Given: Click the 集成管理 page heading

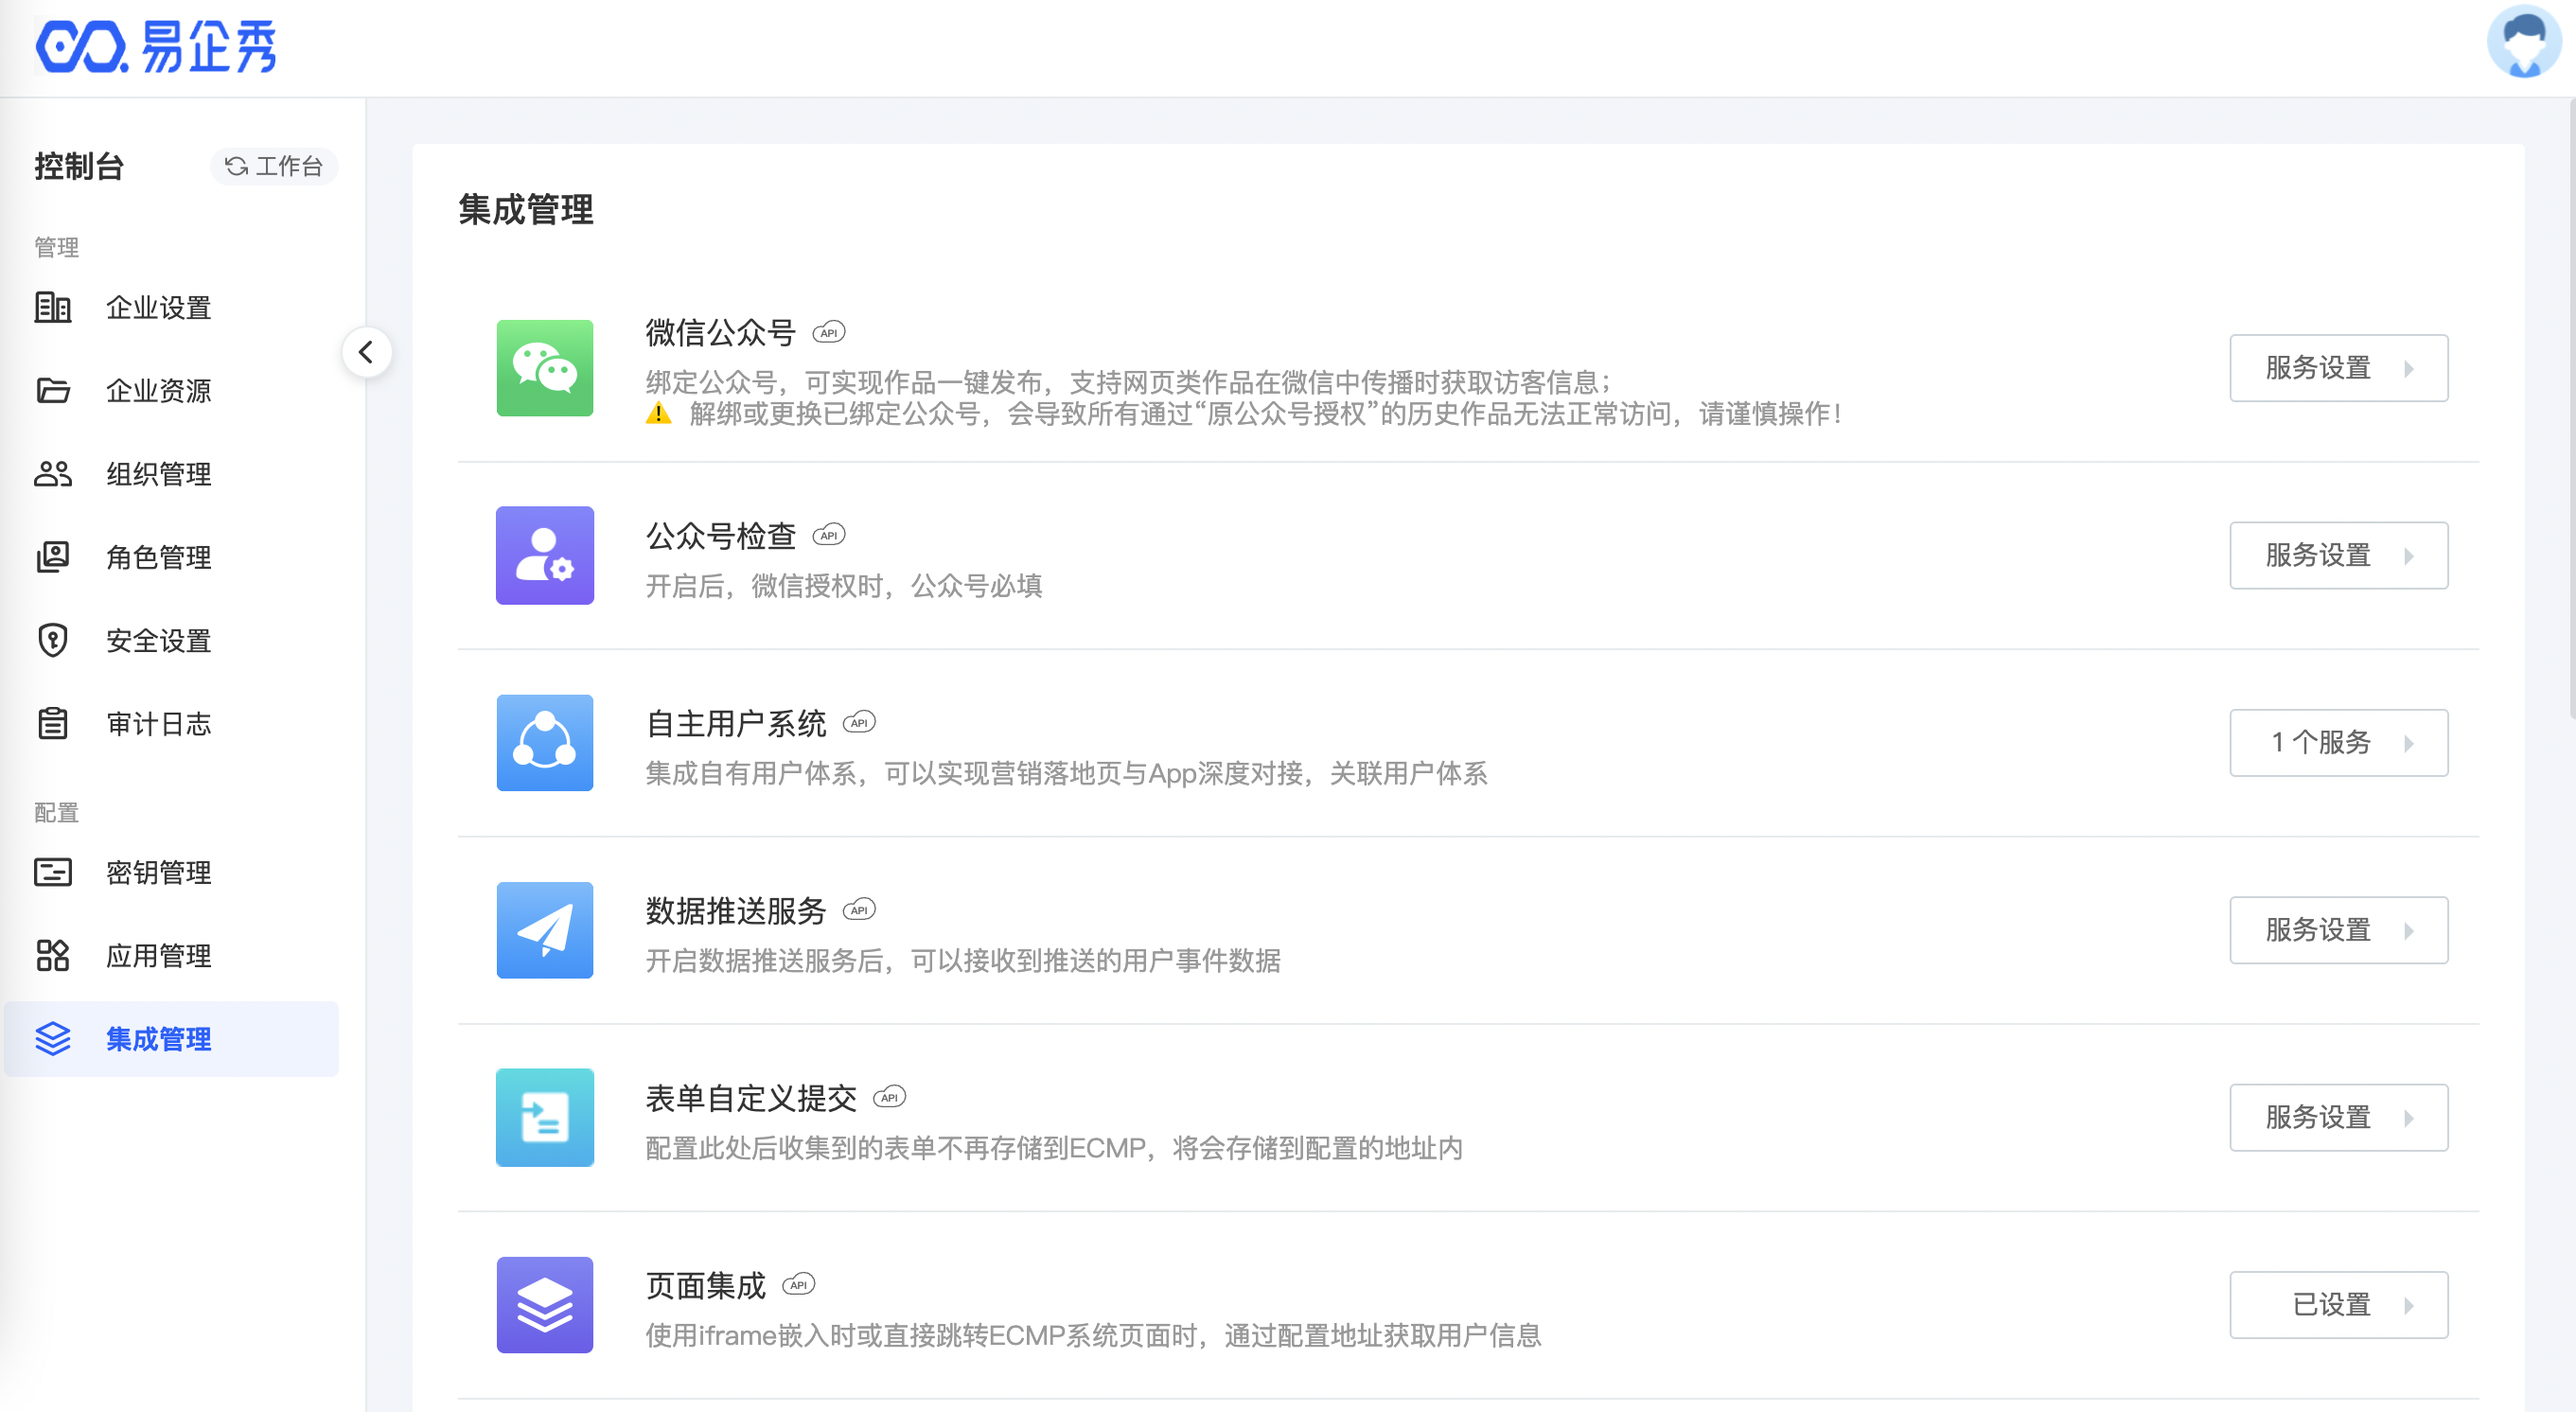Looking at the screenshot, I should [x=526, y=210].
